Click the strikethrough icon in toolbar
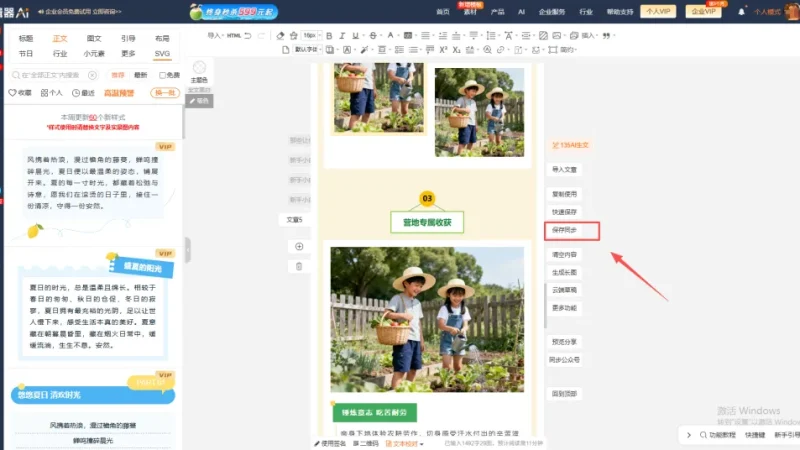 (x=373, y=36)
